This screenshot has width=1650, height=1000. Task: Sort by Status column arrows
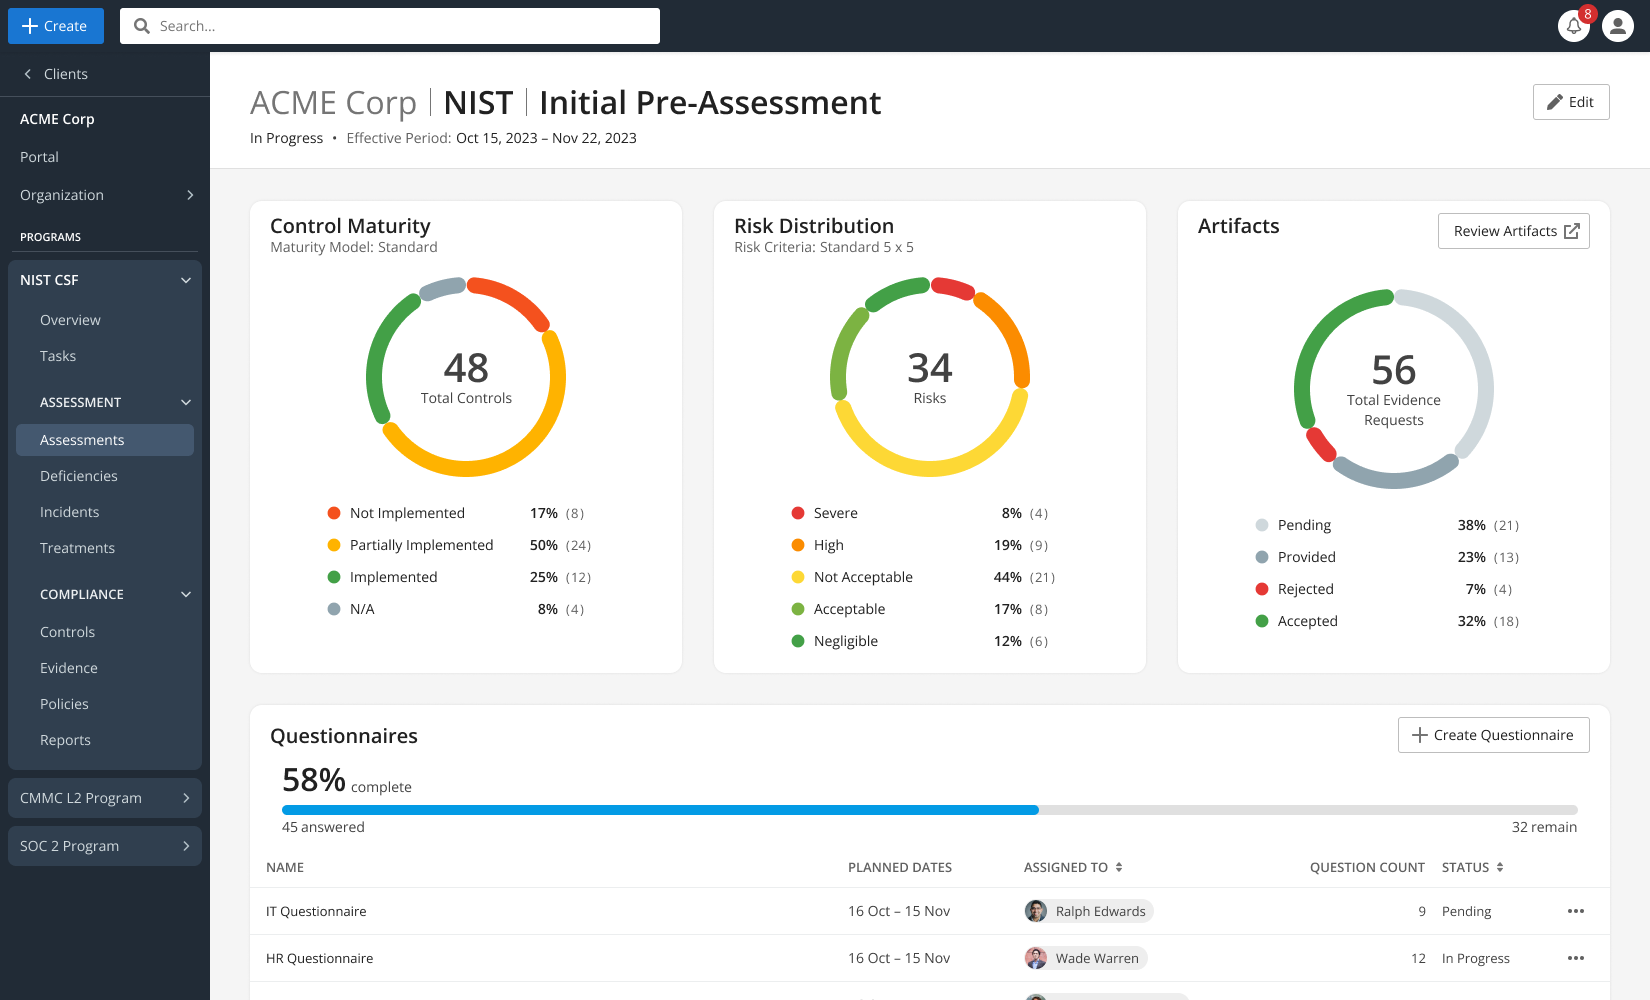click(x=1500, y=867)
